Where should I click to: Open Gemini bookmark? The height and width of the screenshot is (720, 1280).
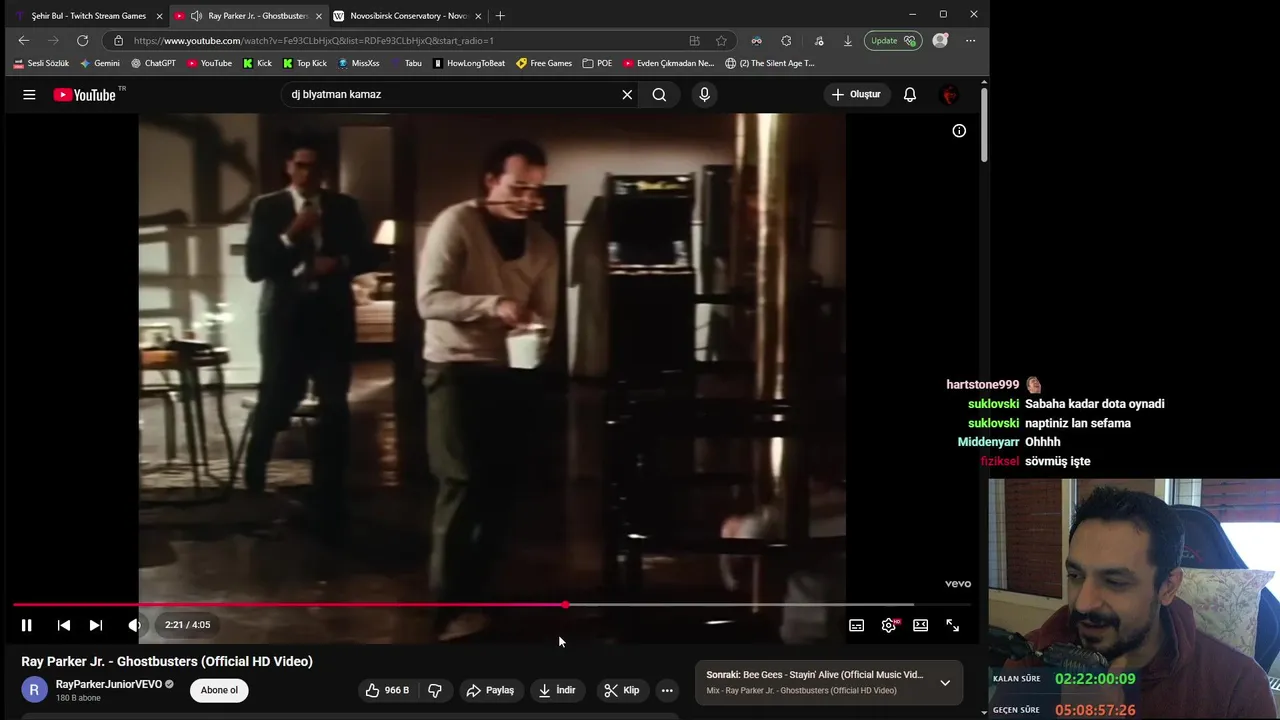point(100,63)
